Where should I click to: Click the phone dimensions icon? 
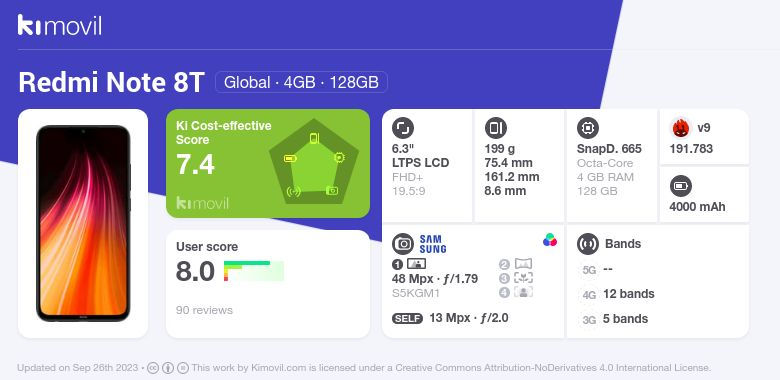495,128
